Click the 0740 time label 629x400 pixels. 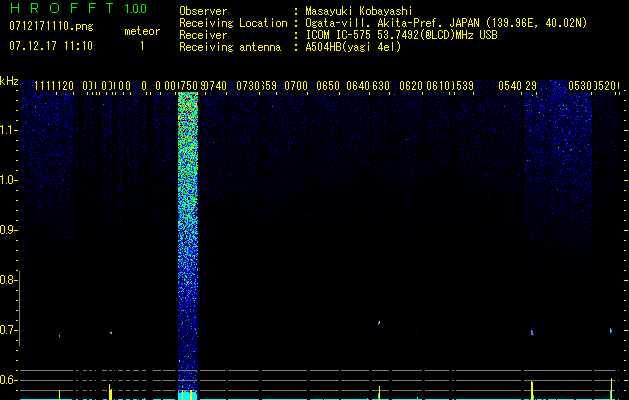(216, 85)
